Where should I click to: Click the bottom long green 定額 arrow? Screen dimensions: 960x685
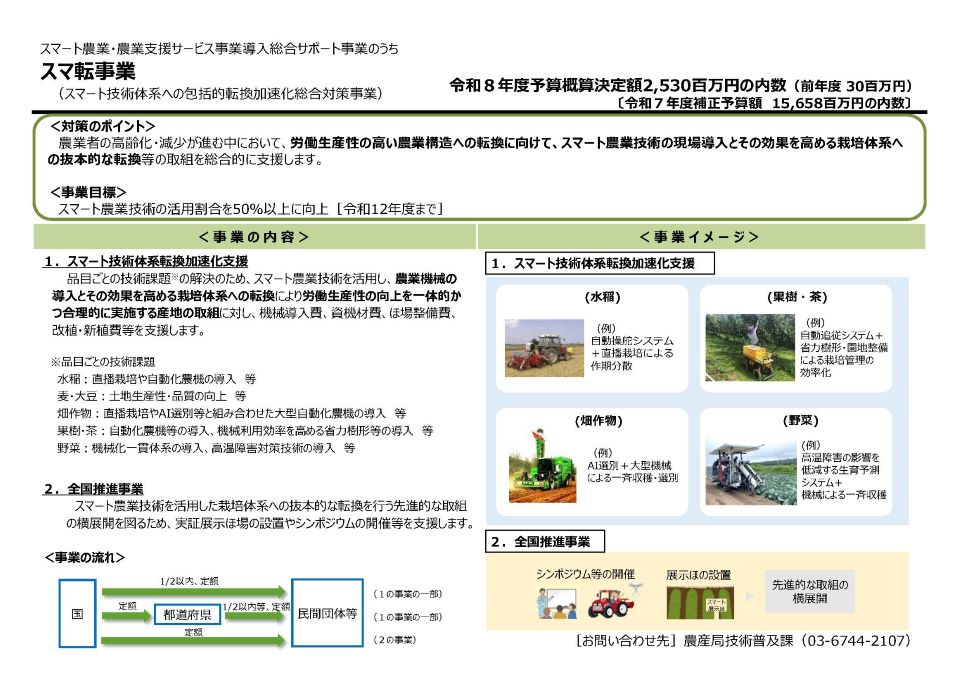tap(194, 639)
